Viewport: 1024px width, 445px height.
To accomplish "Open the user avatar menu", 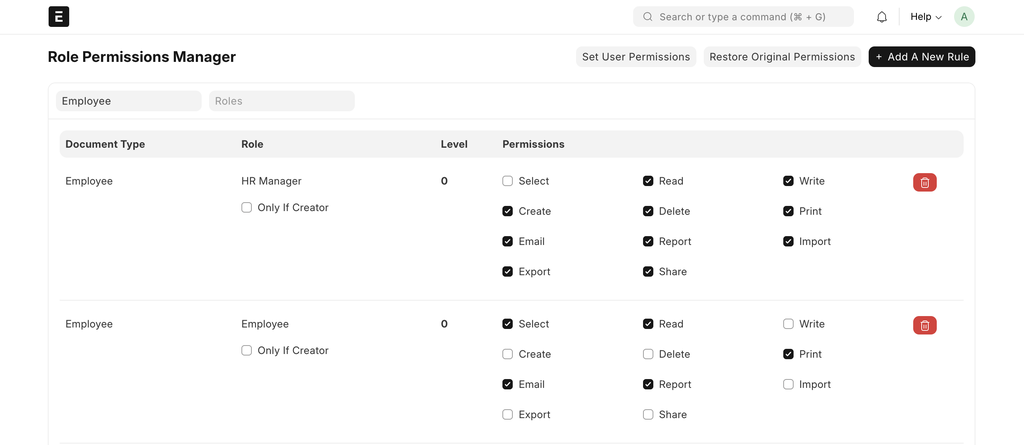I will pos(963,17).
